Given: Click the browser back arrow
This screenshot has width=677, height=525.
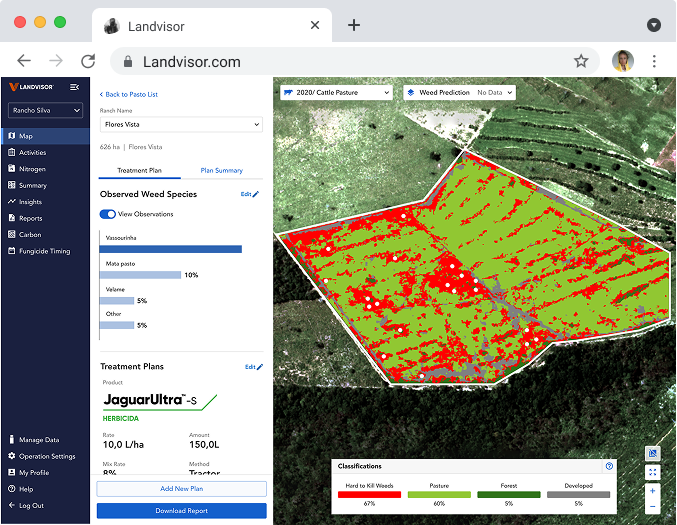Looking at the screenshot, I should coord(24,61).
